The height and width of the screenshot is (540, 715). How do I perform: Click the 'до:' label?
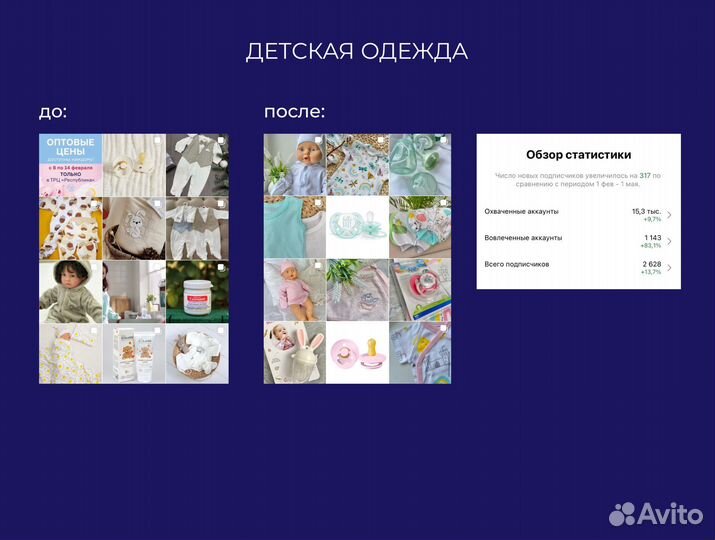pyautogui.click(x=53, y=112)
